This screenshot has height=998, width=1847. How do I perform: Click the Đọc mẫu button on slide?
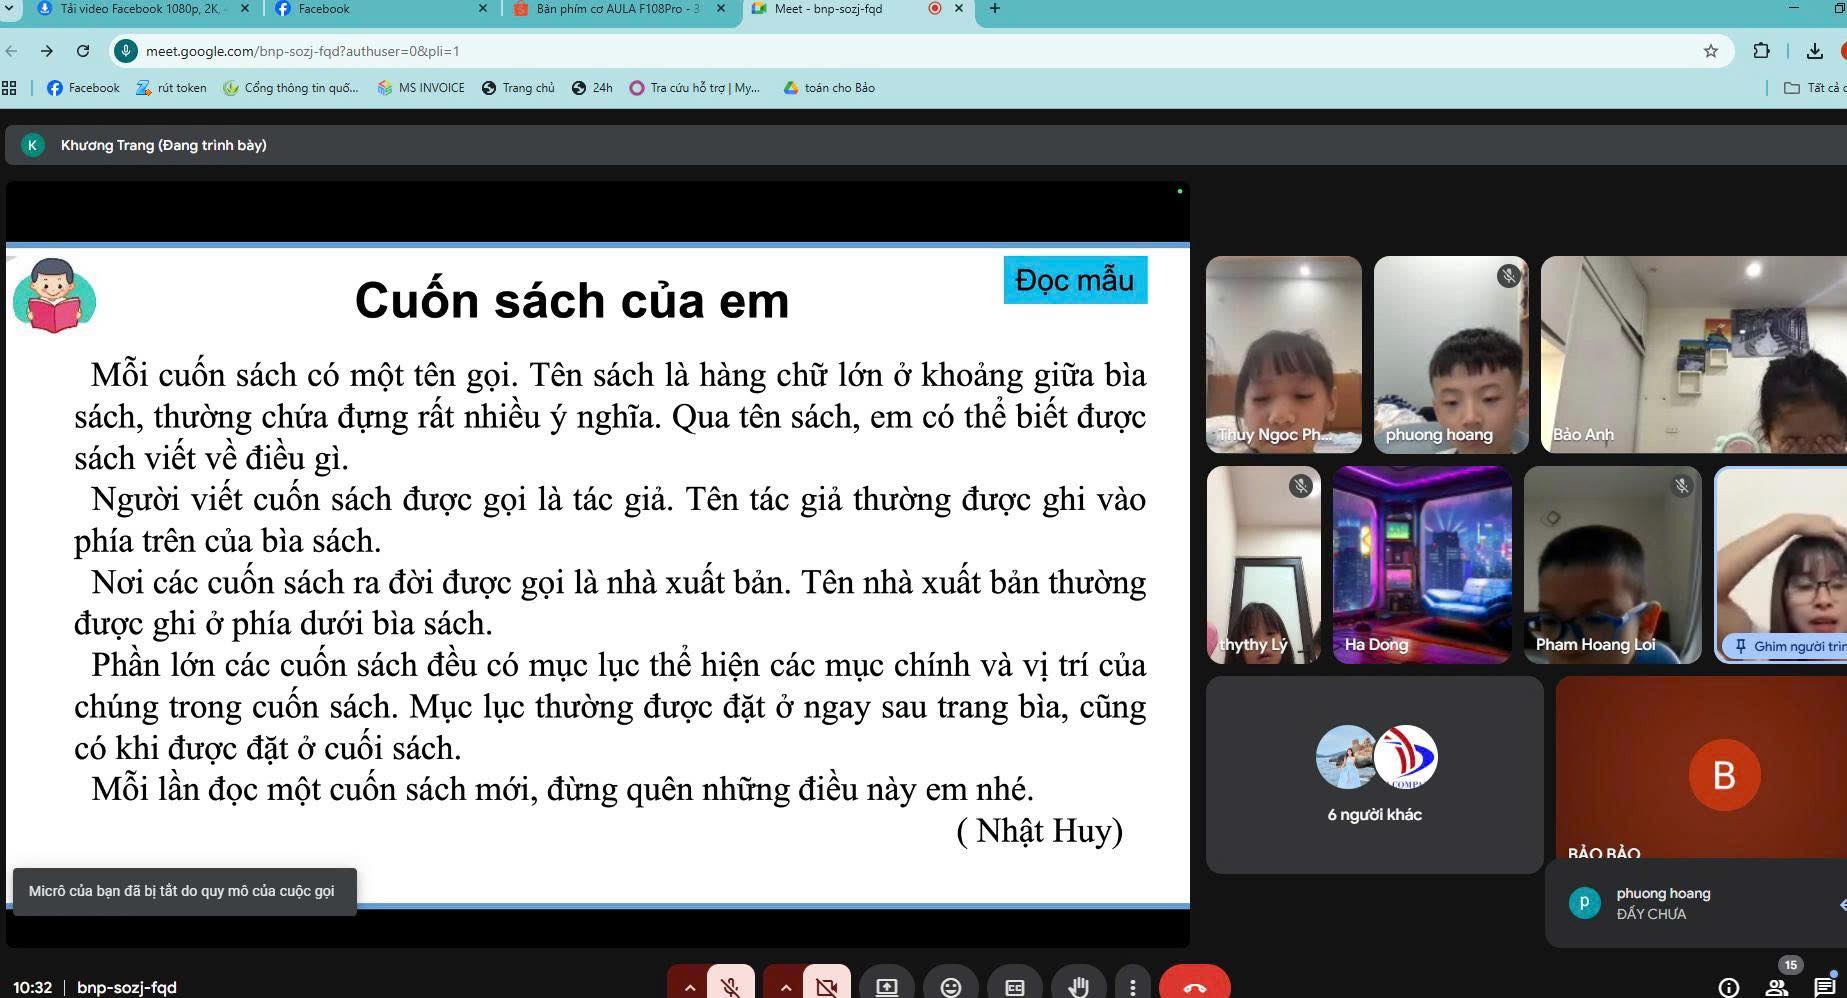click(1075, 280)
